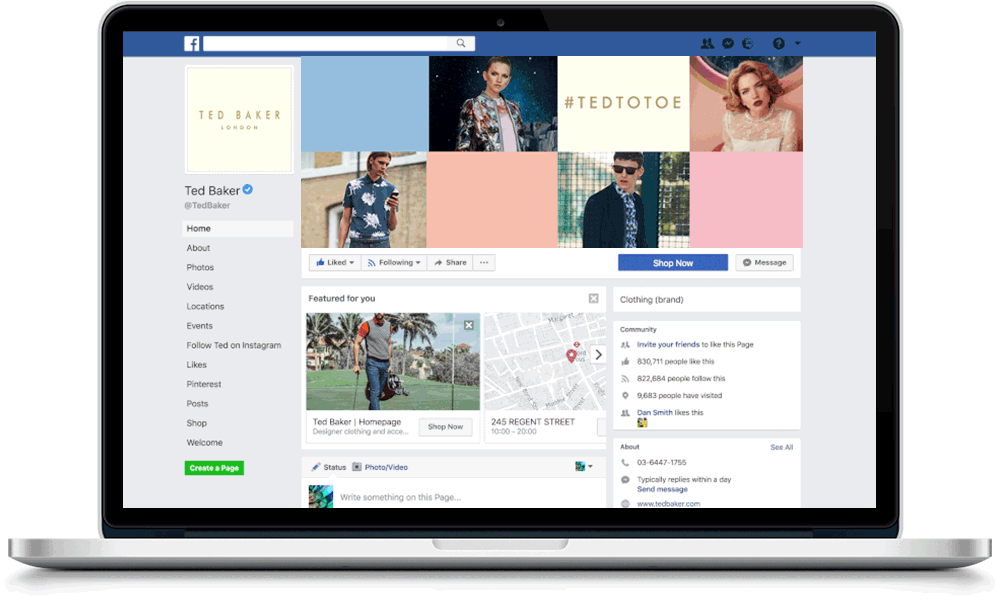Click the phone icon in About
The height and width of the screenshot is (604, 1000).
(625, 463)
